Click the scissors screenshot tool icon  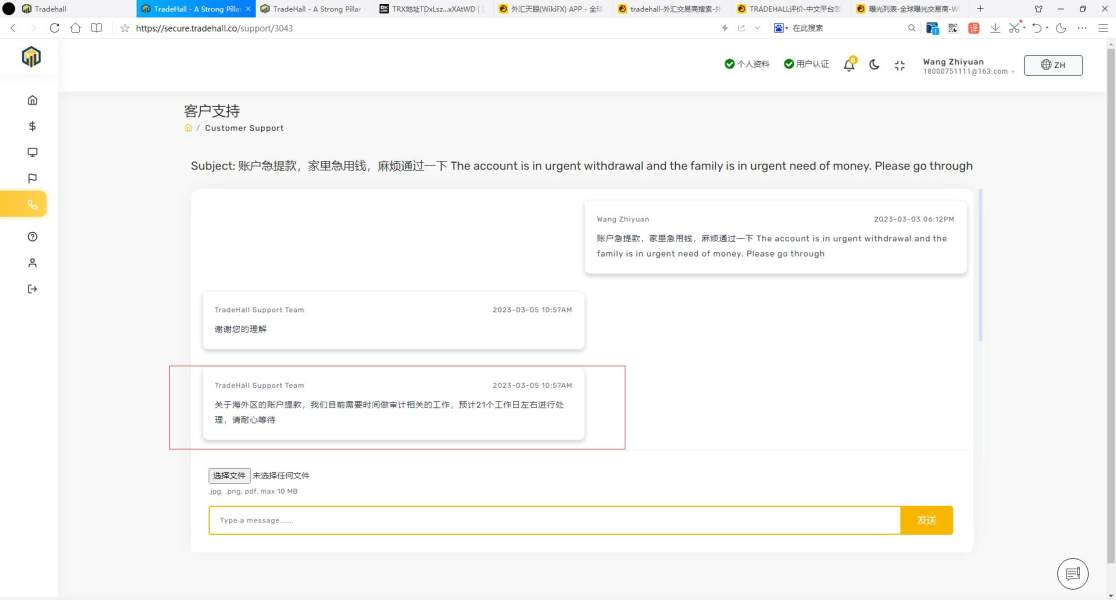coord(1014,28)
